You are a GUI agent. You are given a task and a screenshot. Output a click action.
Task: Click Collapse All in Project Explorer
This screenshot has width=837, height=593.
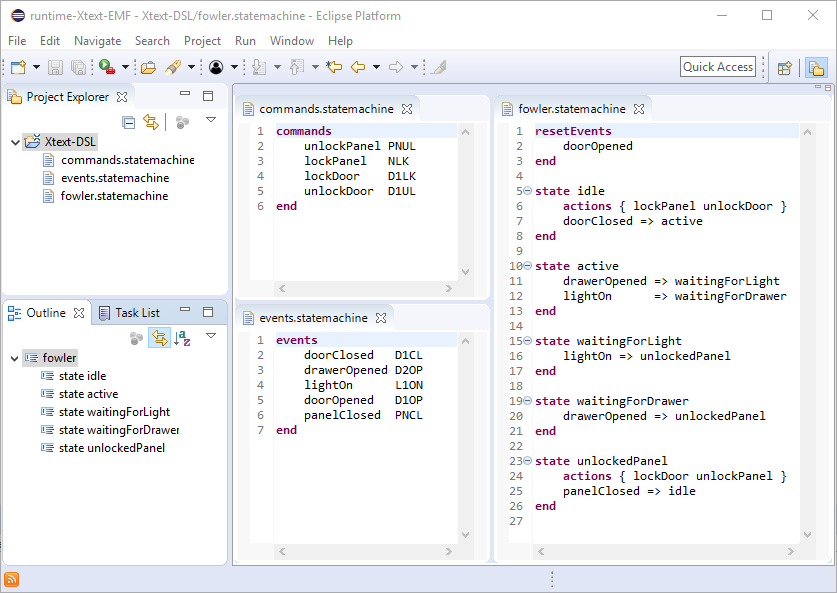click(129, 122)
